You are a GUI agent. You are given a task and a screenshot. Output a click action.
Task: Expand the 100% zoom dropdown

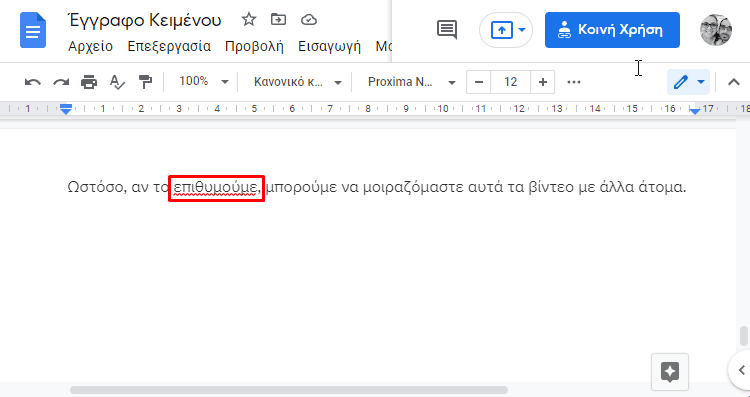click(203, 82)
